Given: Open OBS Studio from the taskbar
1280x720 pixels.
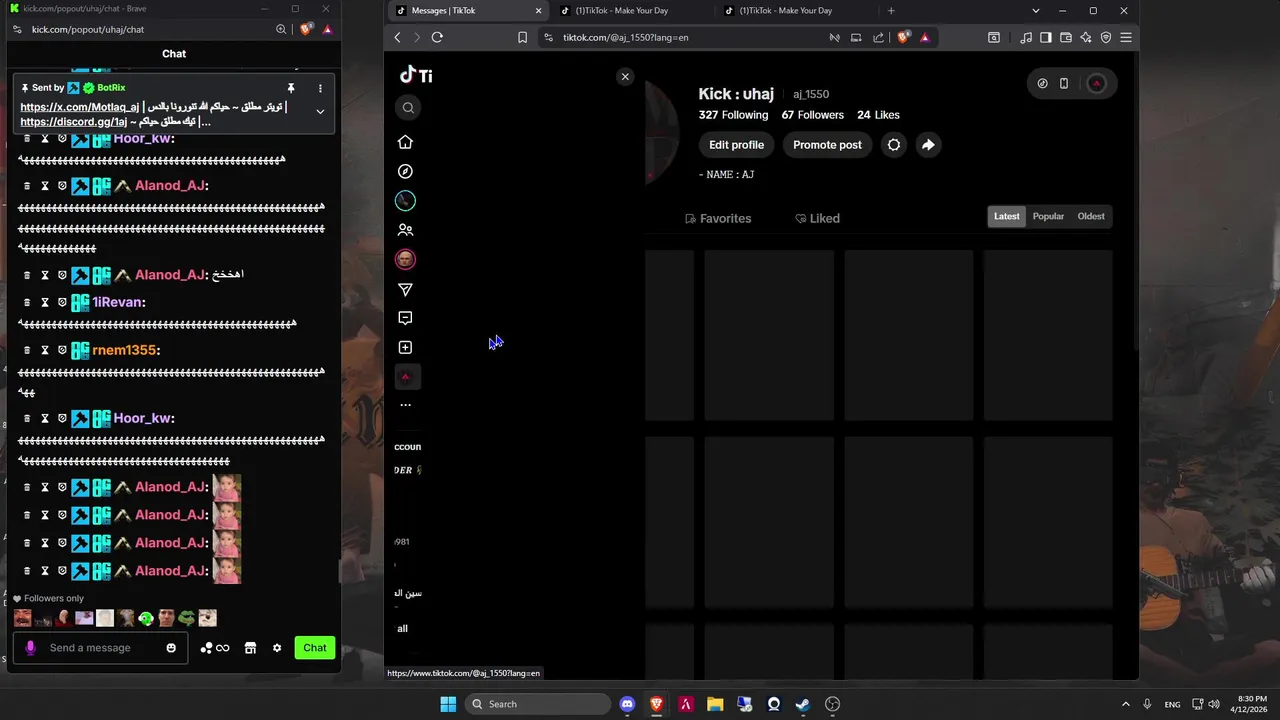Looking at the screenshot, I should (832, 704).
